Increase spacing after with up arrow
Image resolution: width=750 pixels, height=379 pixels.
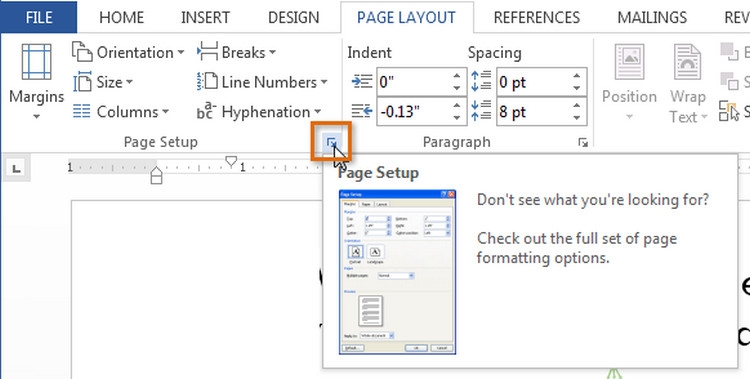tap(577, 105)
